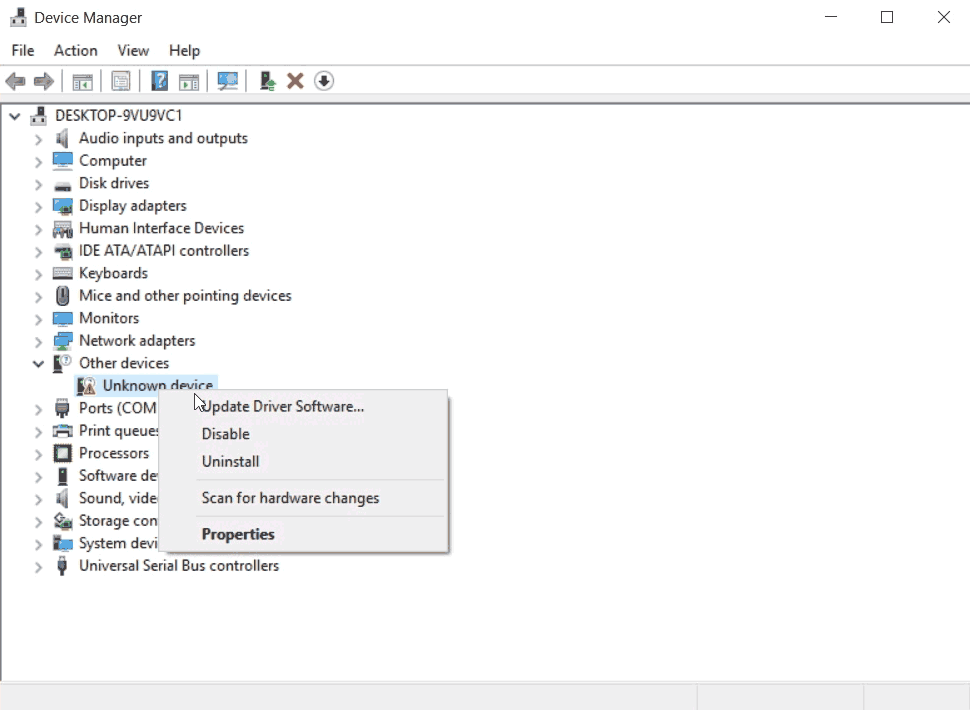Click the Update Driver Software toolbar icon
970x710 pixels.
pyautogui.click(x=267, y=81)
